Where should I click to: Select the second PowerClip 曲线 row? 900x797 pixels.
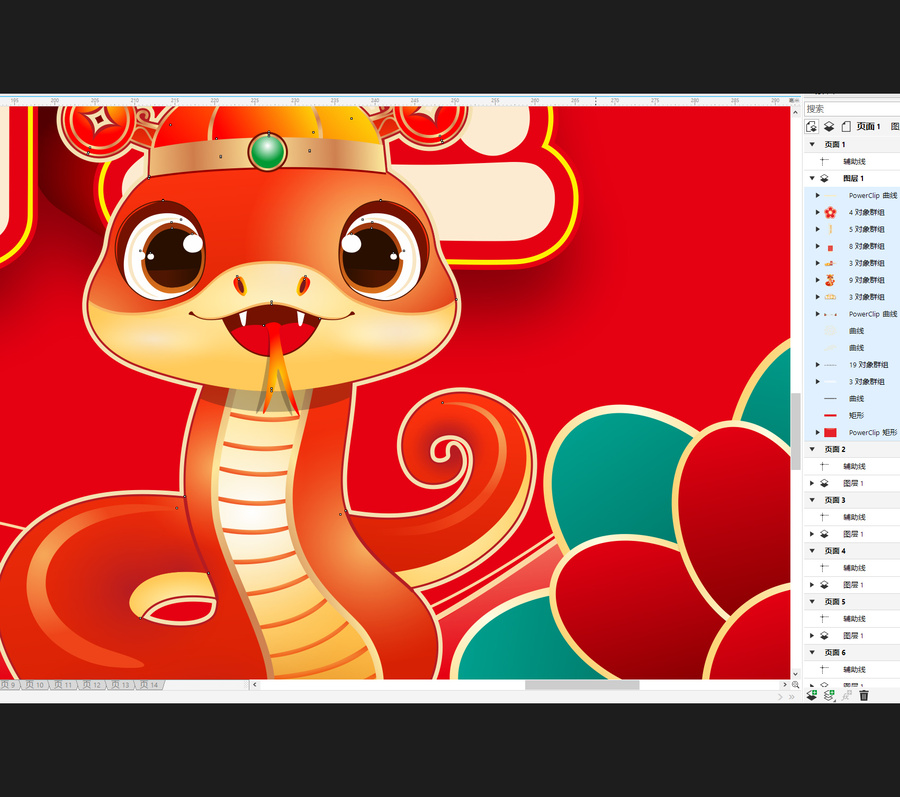pos(852,314)
